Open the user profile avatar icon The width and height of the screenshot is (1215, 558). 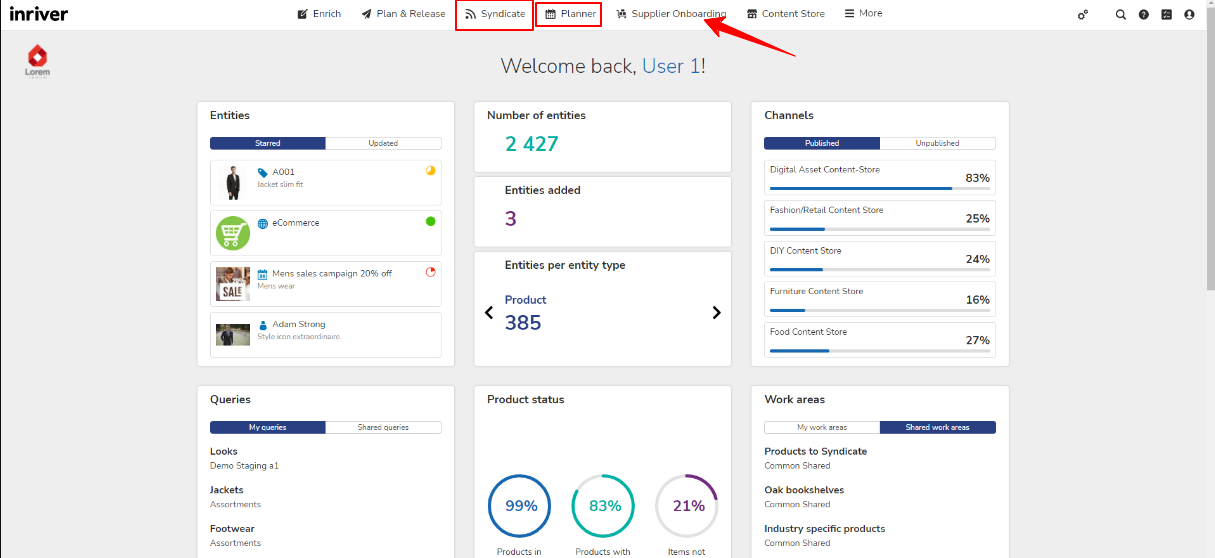point(1189,15)
